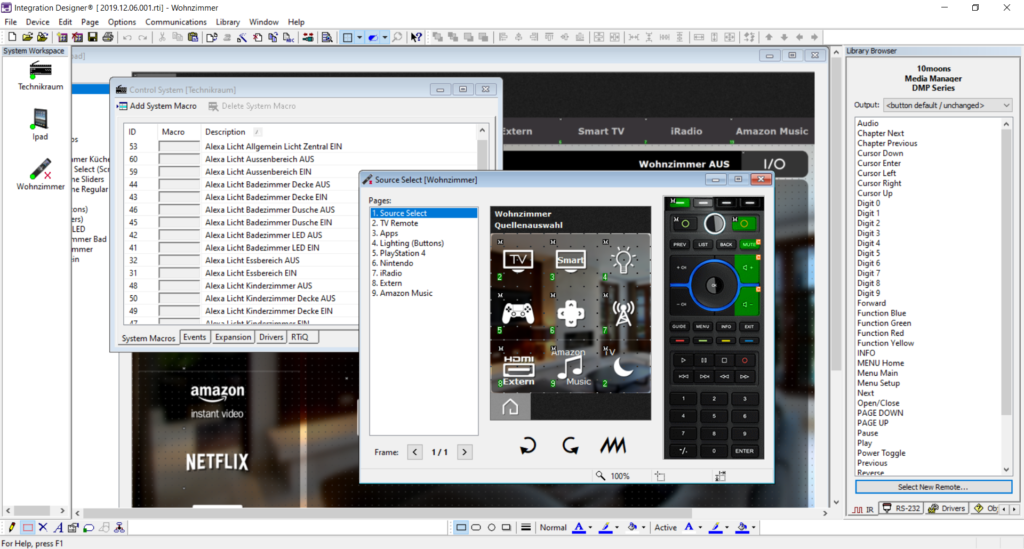Select the pencil draw tool in bottom toolbar
The height and width of the screenshot is (549, 1024).
point(12,527)
